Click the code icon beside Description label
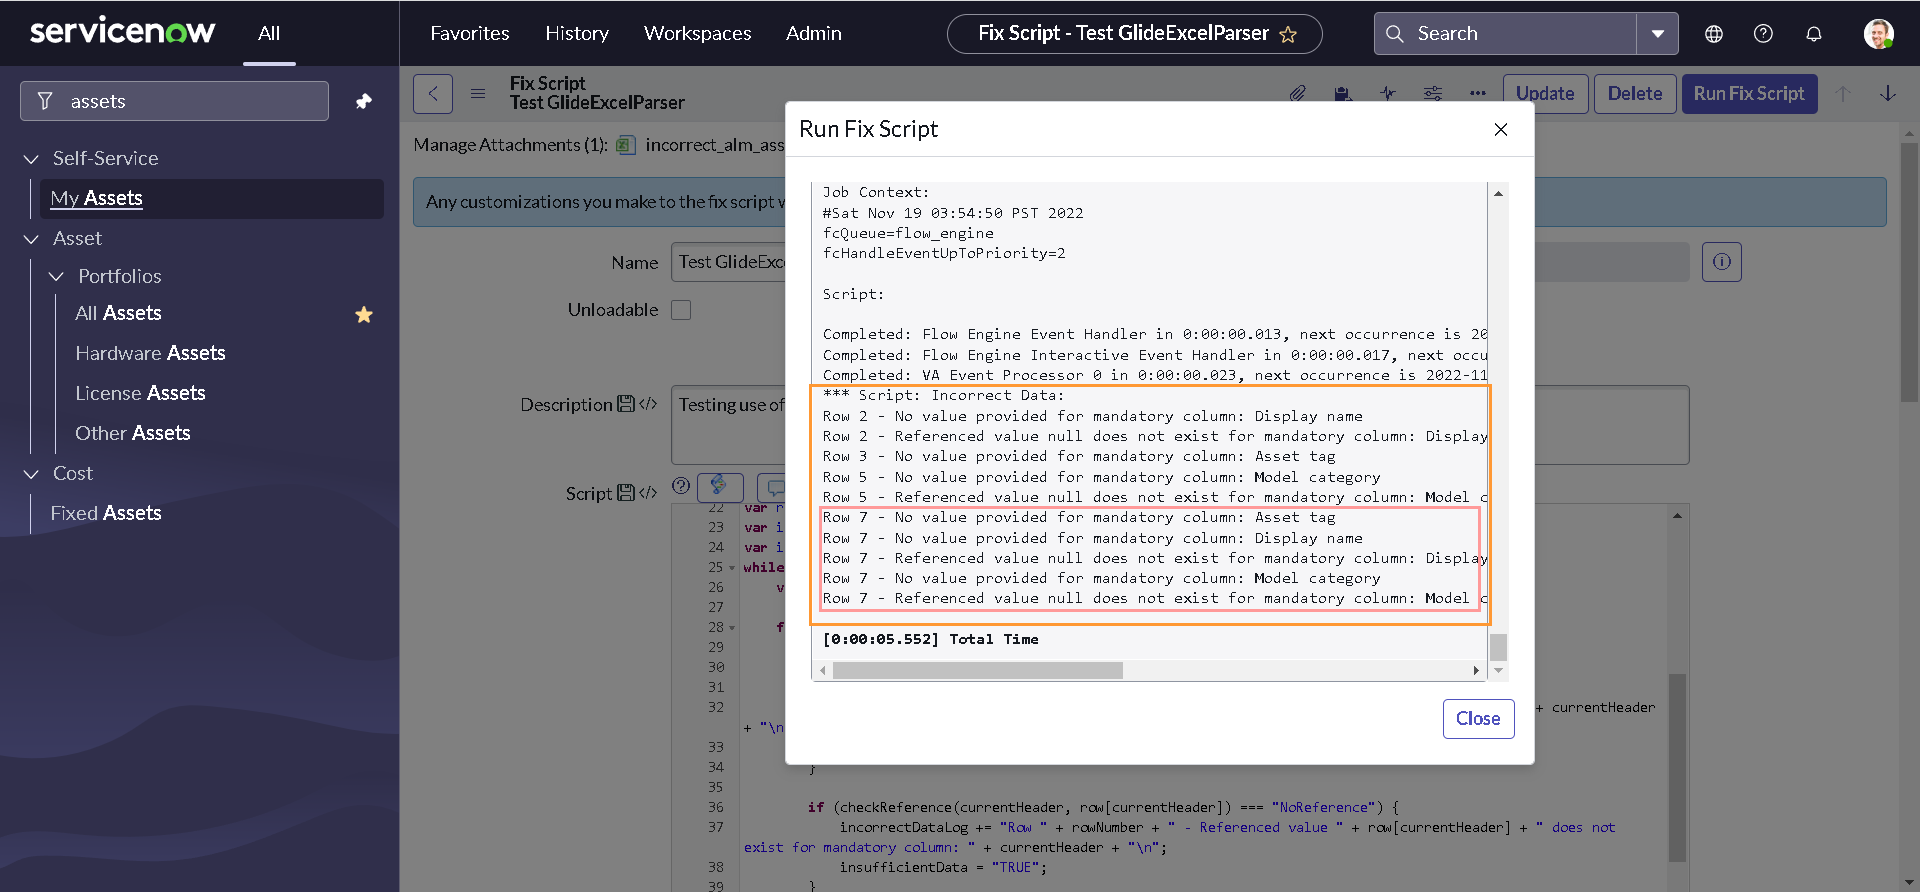This screenshot has height=892, width=1920. [648, 404]
